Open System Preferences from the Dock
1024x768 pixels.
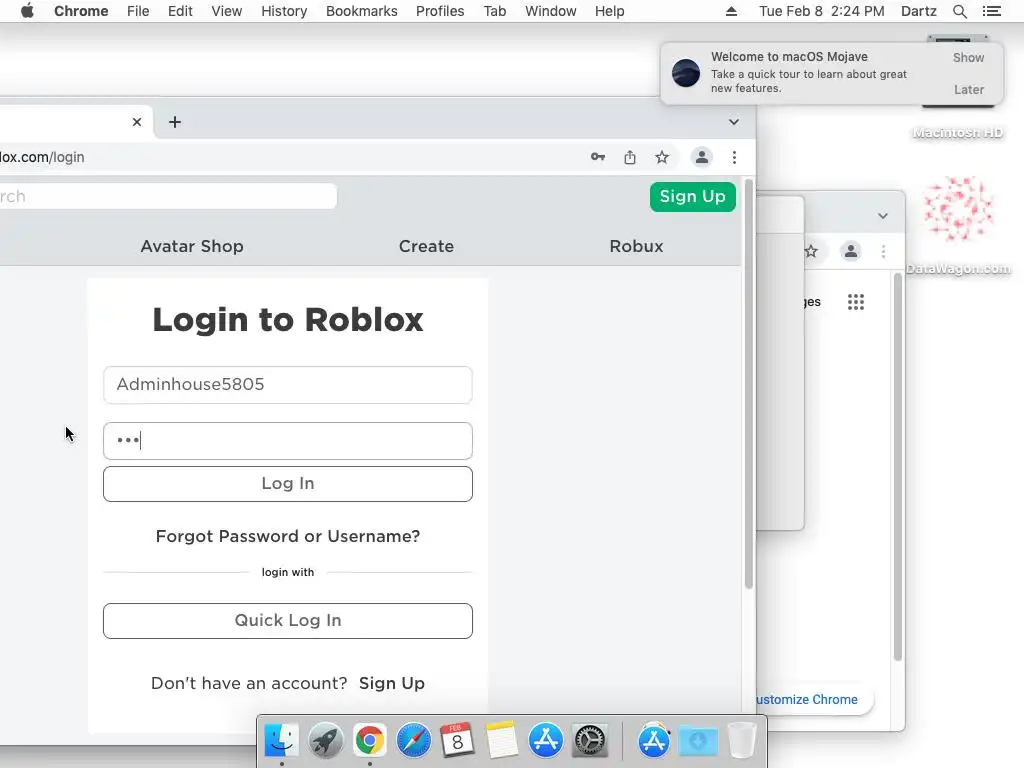590,741
